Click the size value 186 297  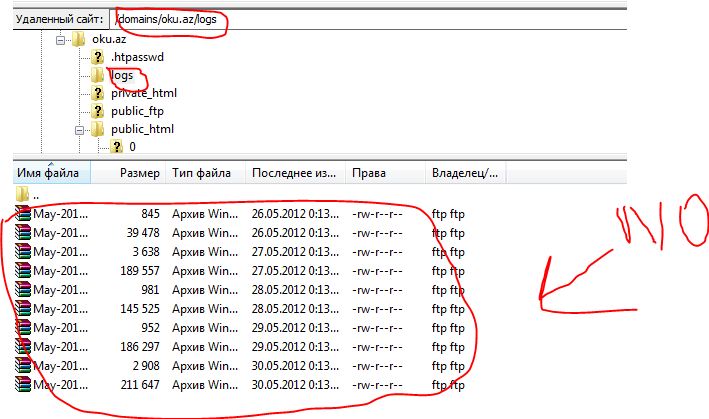pyautogui.click(x=140, y=346)
